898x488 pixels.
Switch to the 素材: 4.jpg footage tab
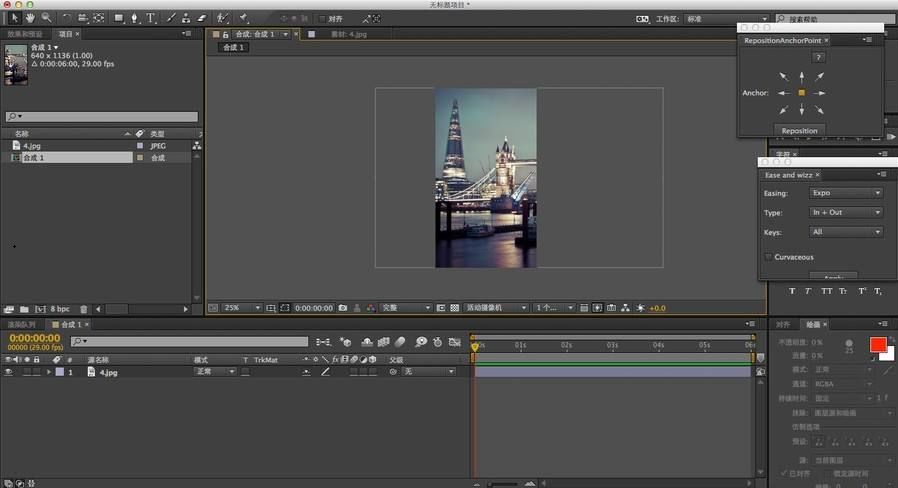348,34
